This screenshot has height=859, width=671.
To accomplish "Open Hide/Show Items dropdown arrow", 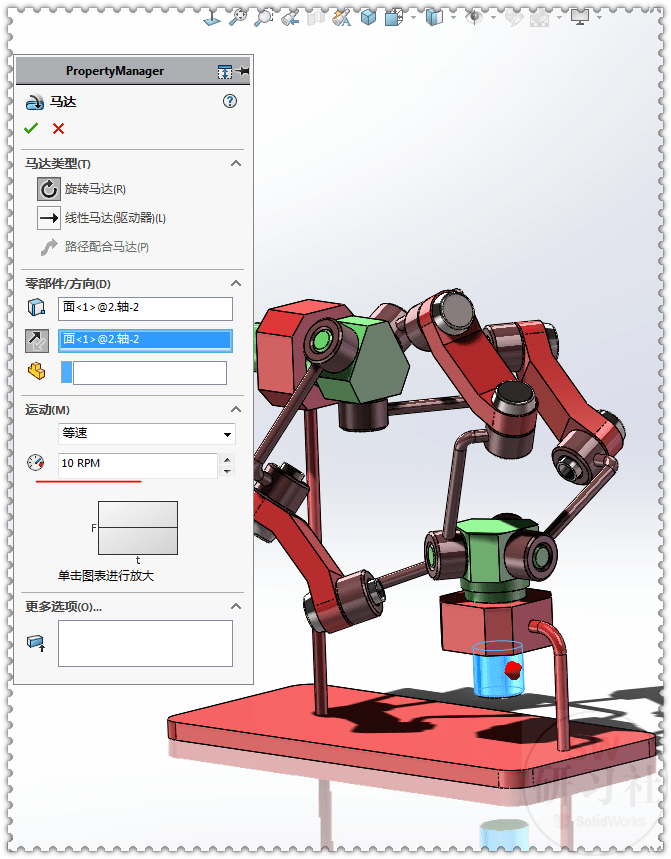I will coord(494,18).
